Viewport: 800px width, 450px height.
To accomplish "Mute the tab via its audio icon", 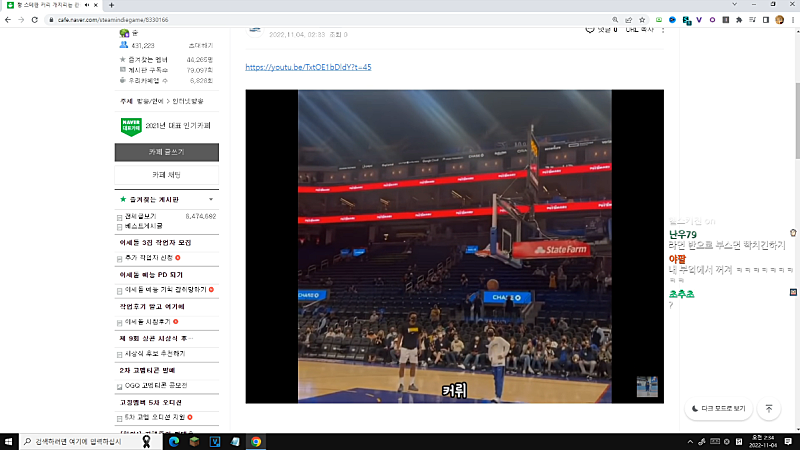I will pos(87,5).
